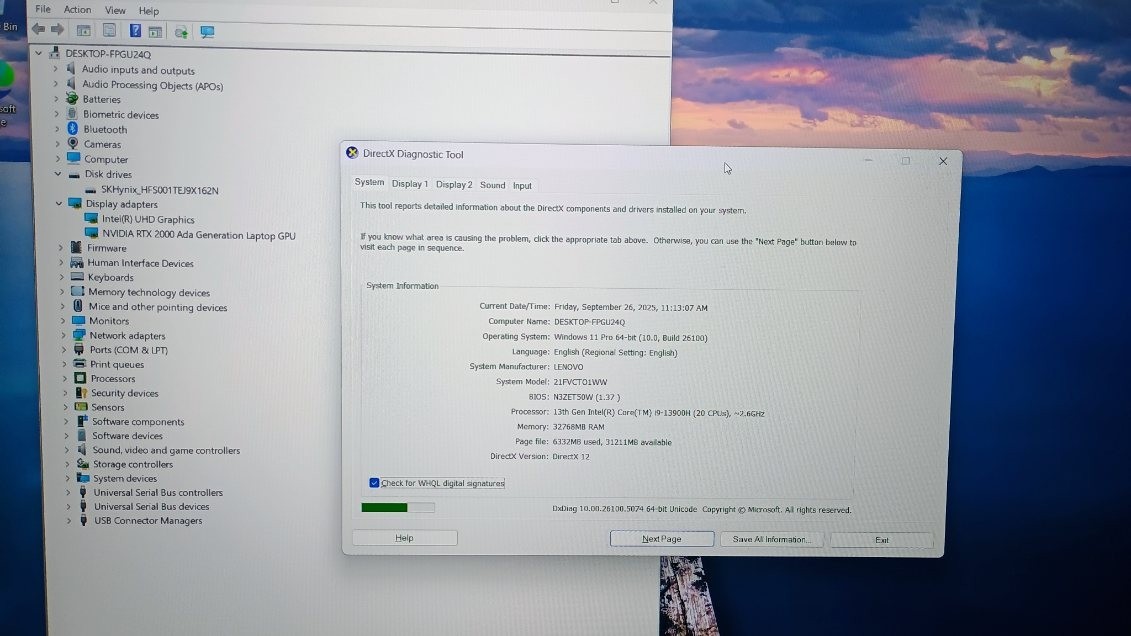Click the Next Page button
This screenshot has width=1131, height=636.
[x=661, y=539]
